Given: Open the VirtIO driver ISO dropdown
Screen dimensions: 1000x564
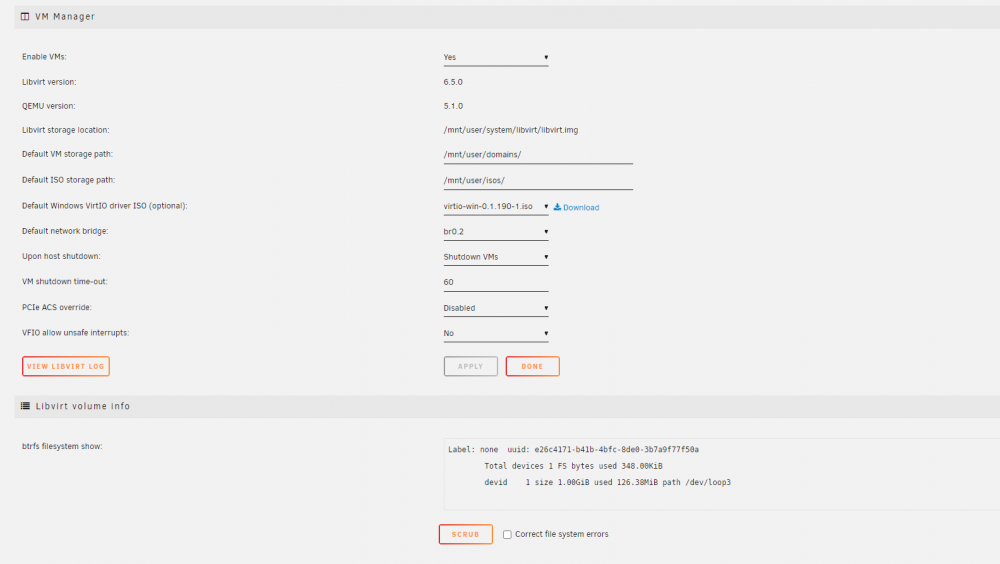Looking at the screenshot, I should click(496, 207).
